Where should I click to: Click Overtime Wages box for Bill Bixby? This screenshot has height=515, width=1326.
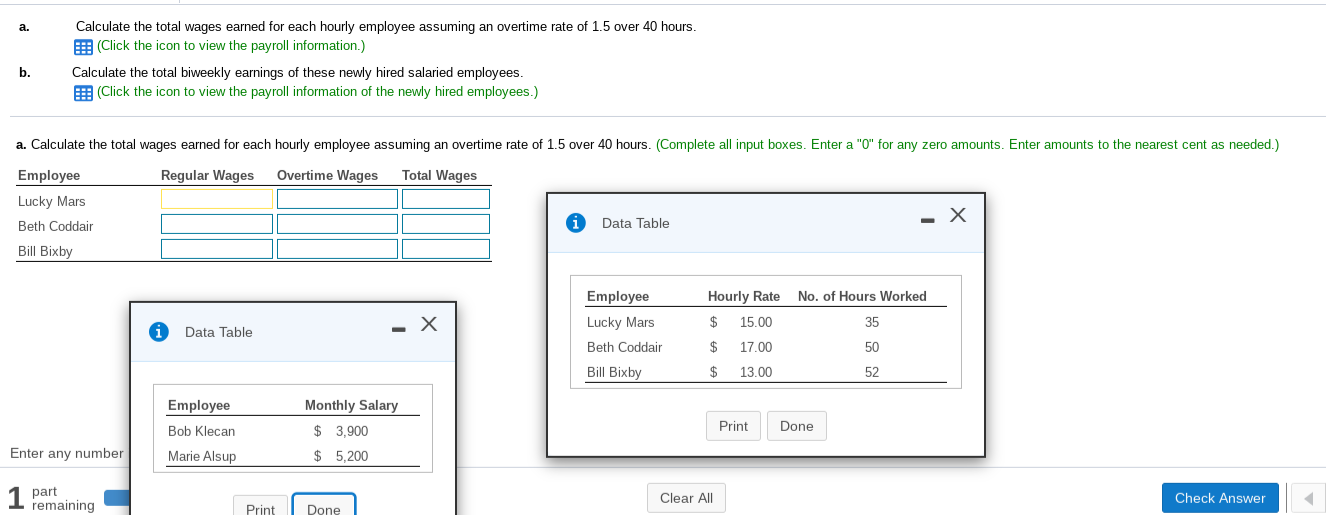[337, 249]
